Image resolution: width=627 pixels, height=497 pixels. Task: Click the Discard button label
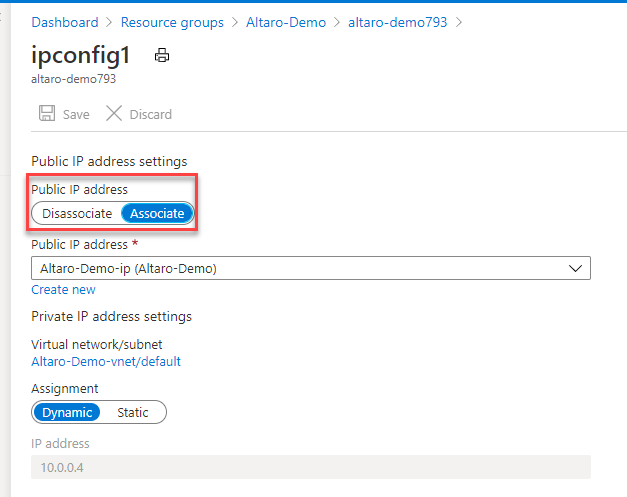(x=150, y=114)
